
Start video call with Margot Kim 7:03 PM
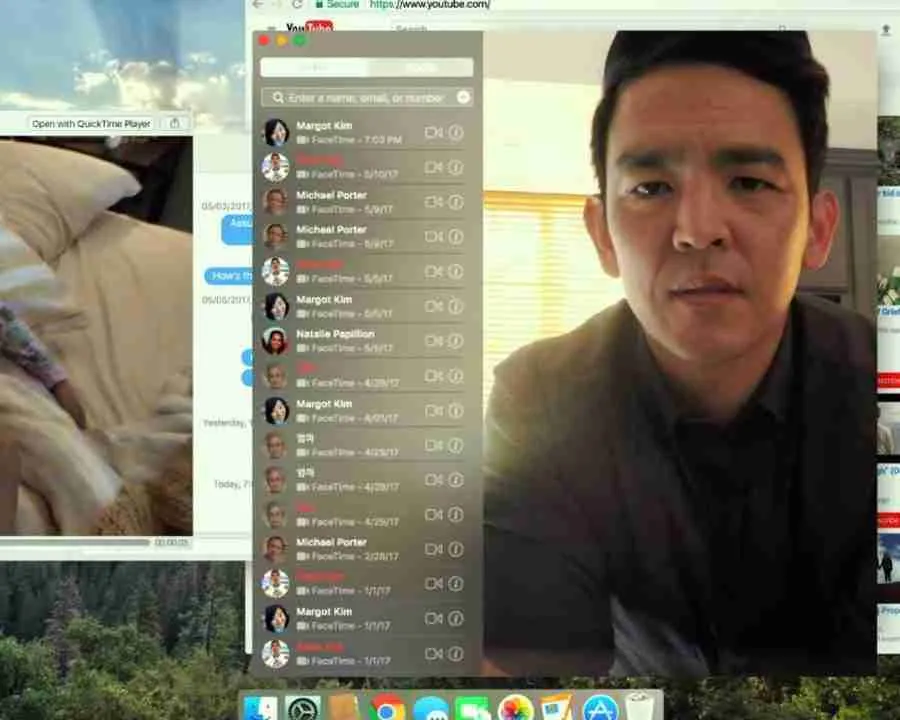click(433, 133)
